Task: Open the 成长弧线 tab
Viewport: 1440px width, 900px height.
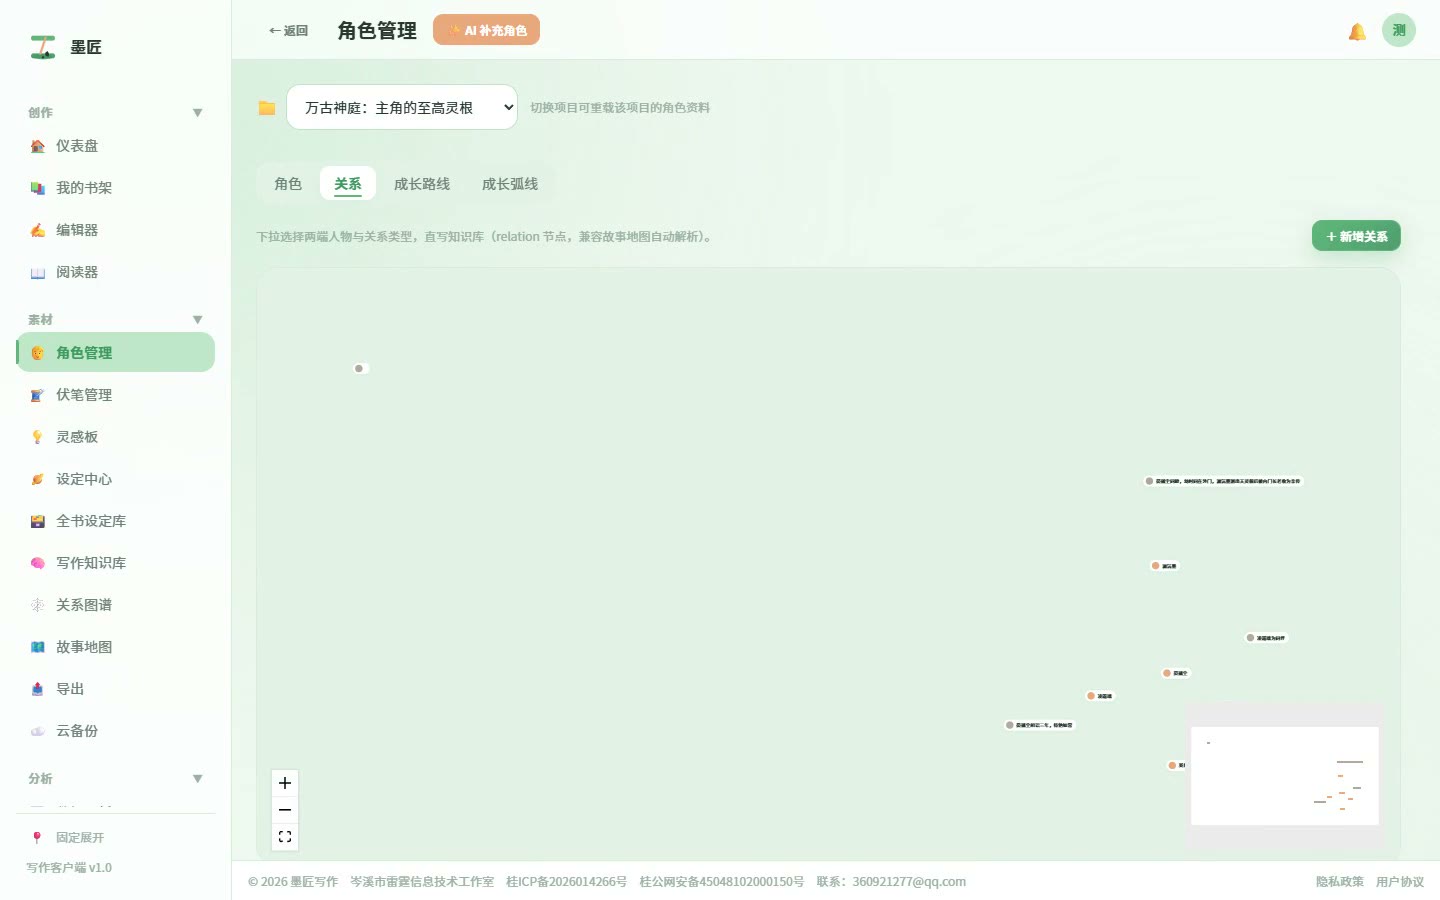Action: [510, 184]
